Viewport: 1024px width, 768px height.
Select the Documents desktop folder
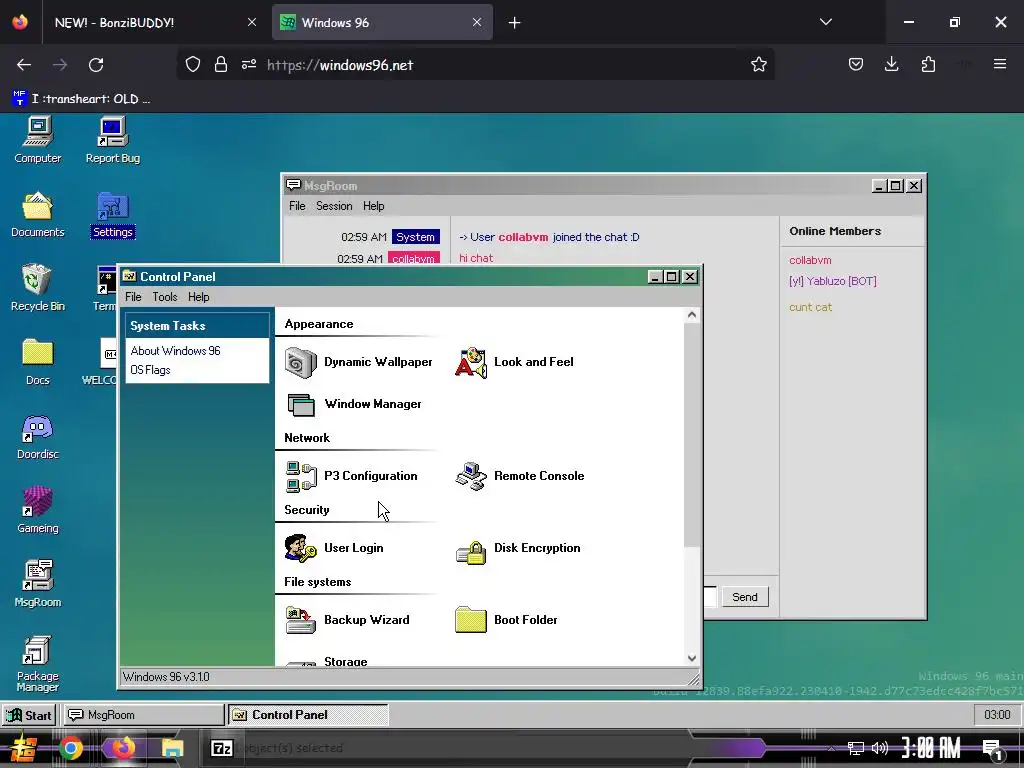click(38, 214)
